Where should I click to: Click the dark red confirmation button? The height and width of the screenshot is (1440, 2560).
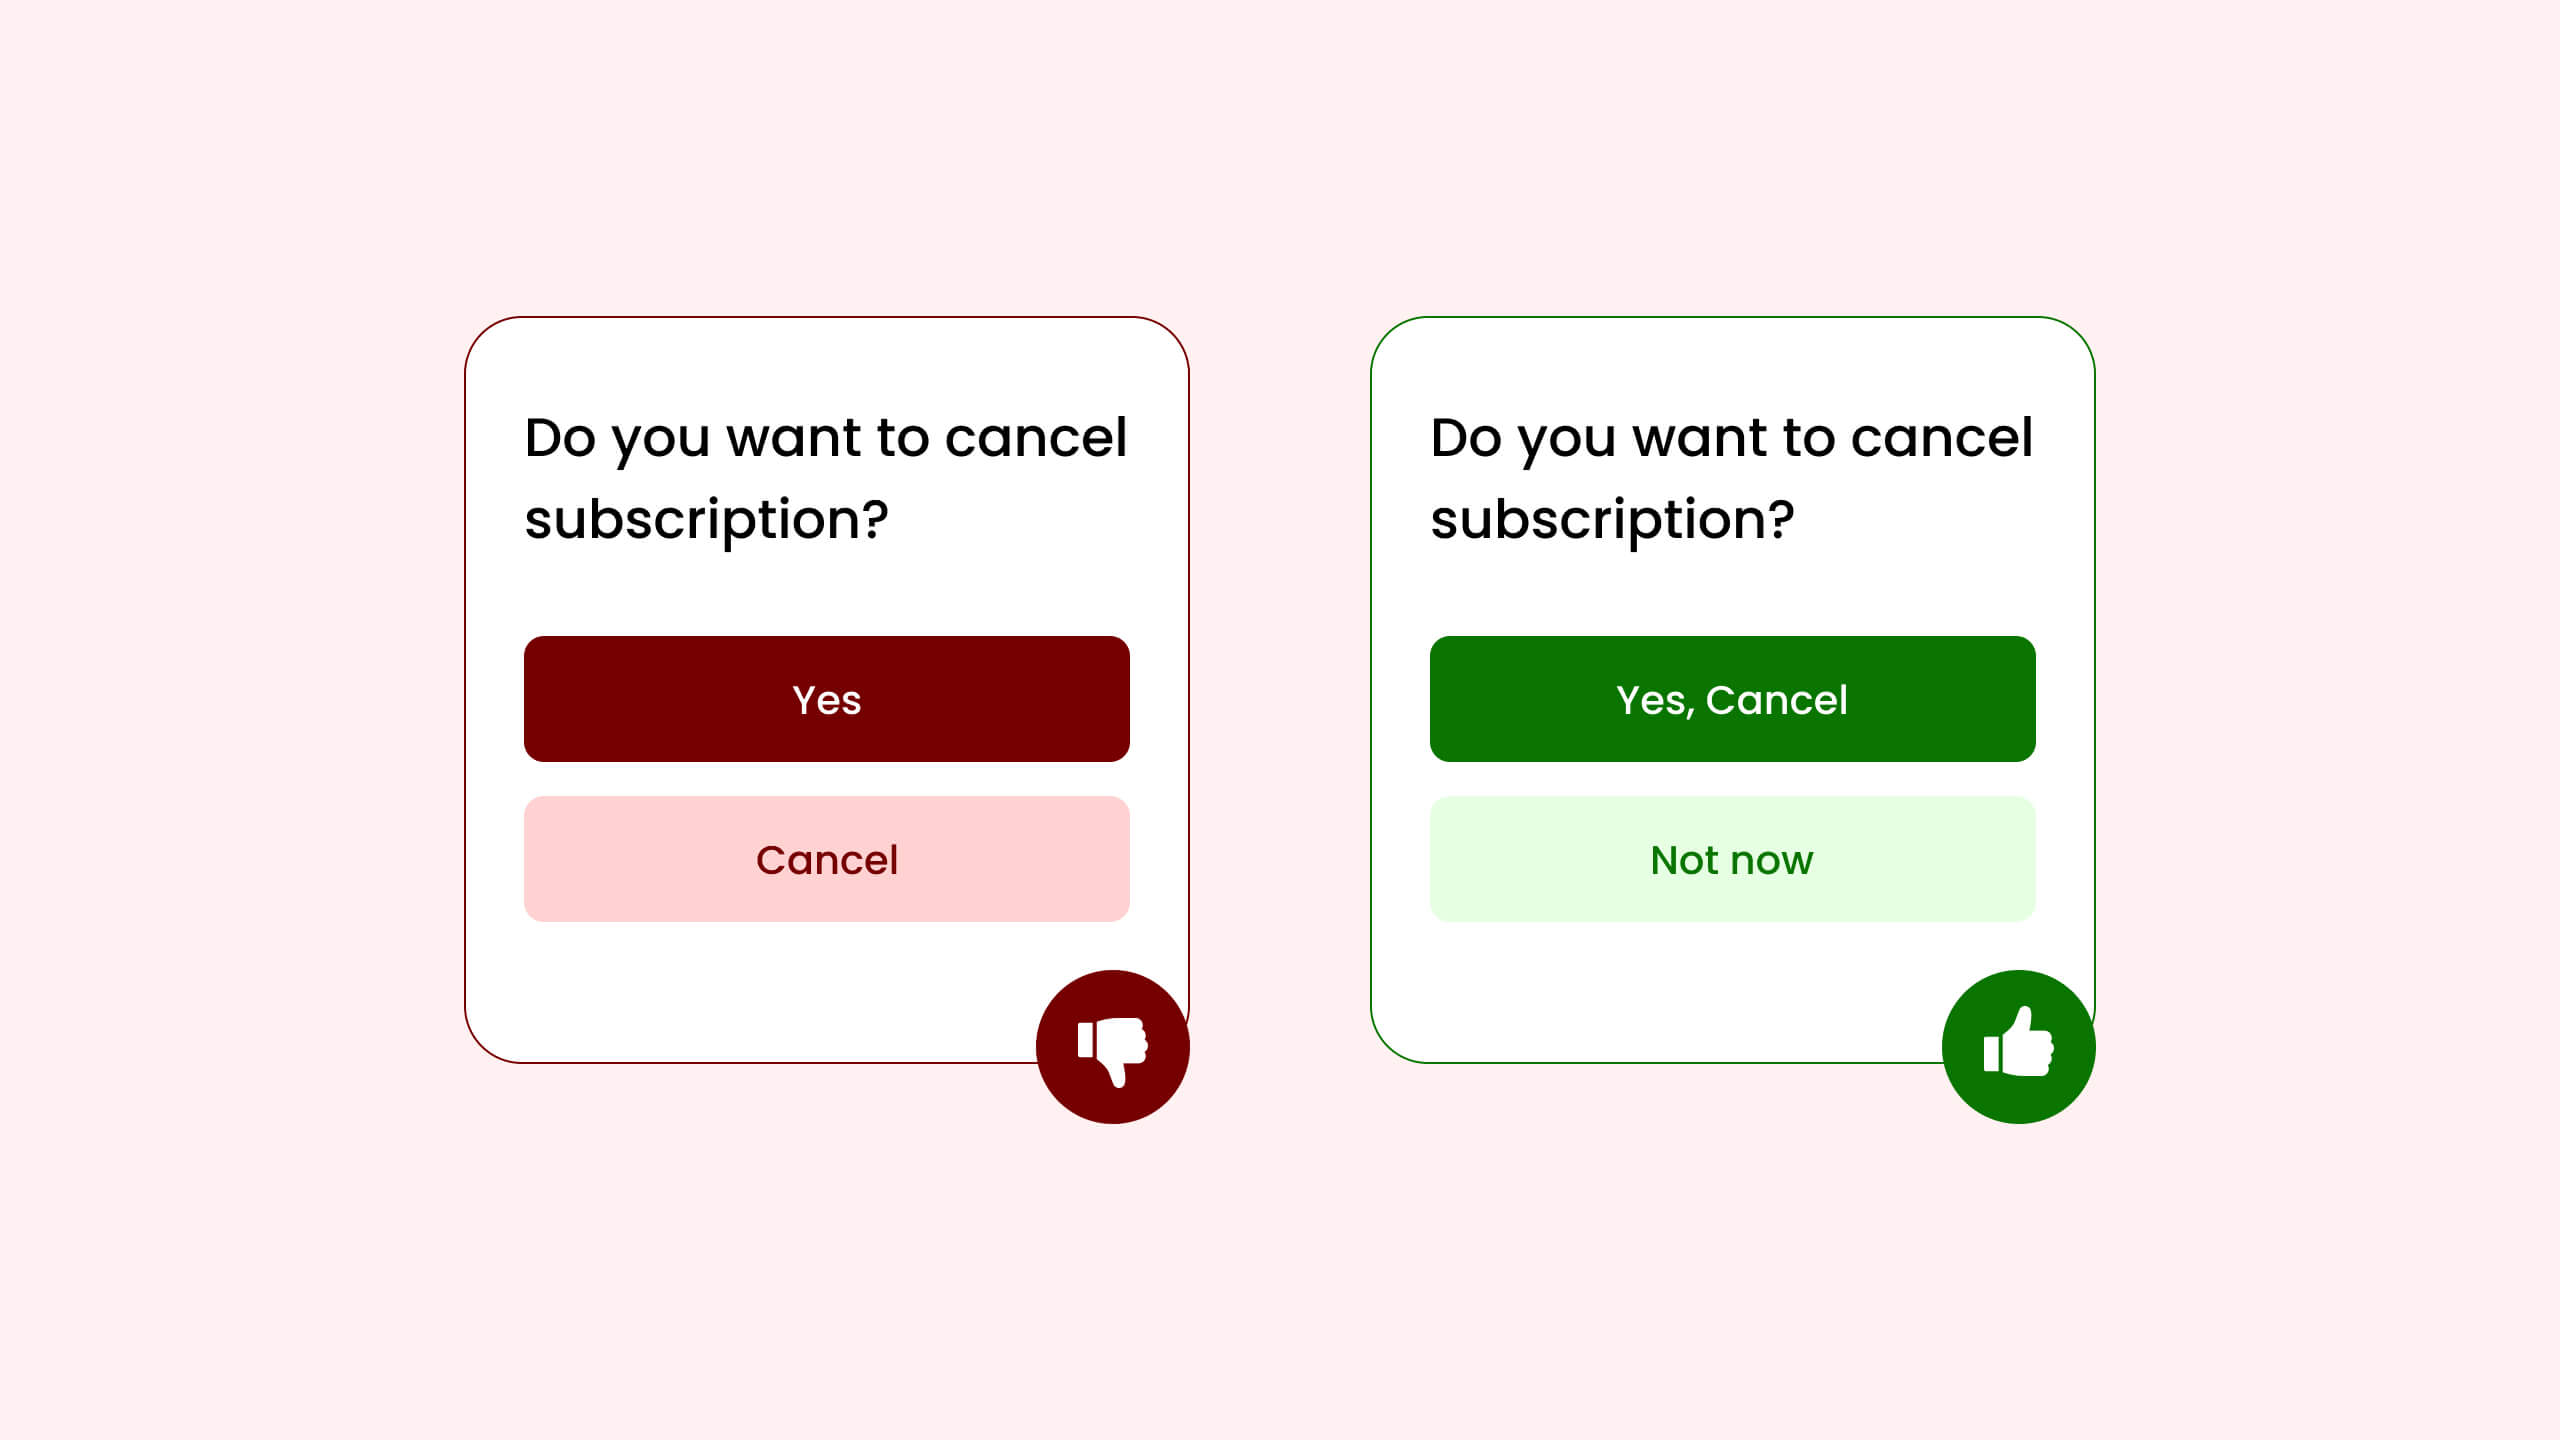826,698
